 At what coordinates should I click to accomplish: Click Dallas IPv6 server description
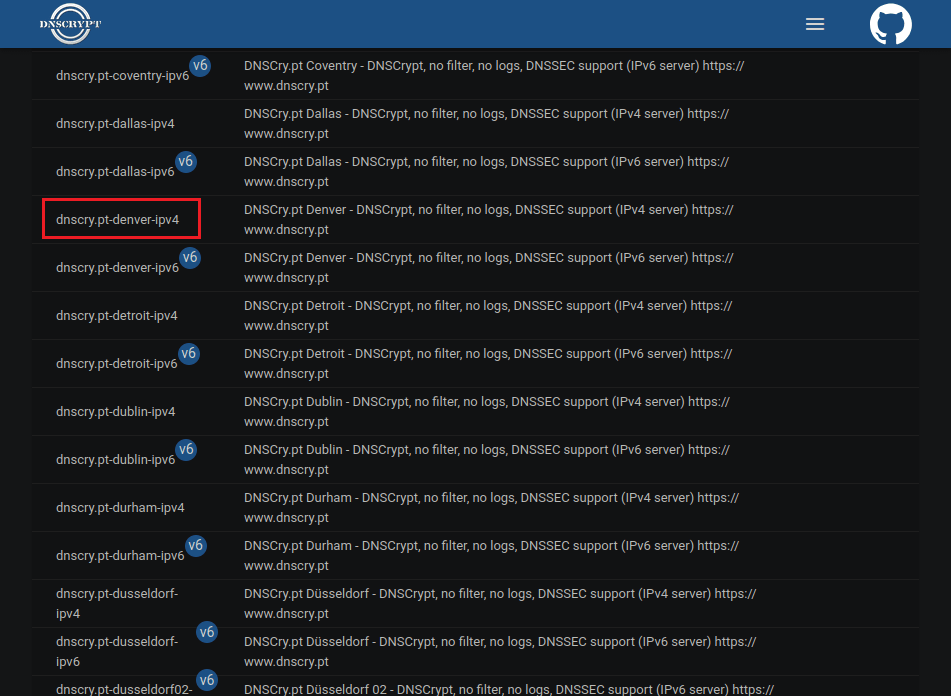(x=486, y=172)
